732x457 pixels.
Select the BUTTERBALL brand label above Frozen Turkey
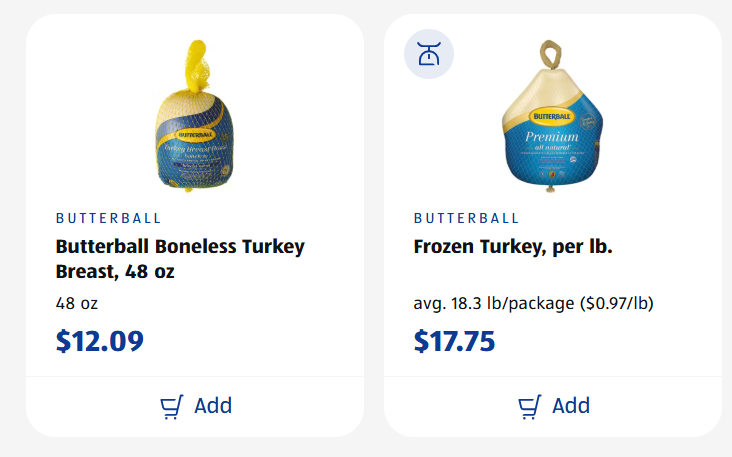[x=466, y=218]
